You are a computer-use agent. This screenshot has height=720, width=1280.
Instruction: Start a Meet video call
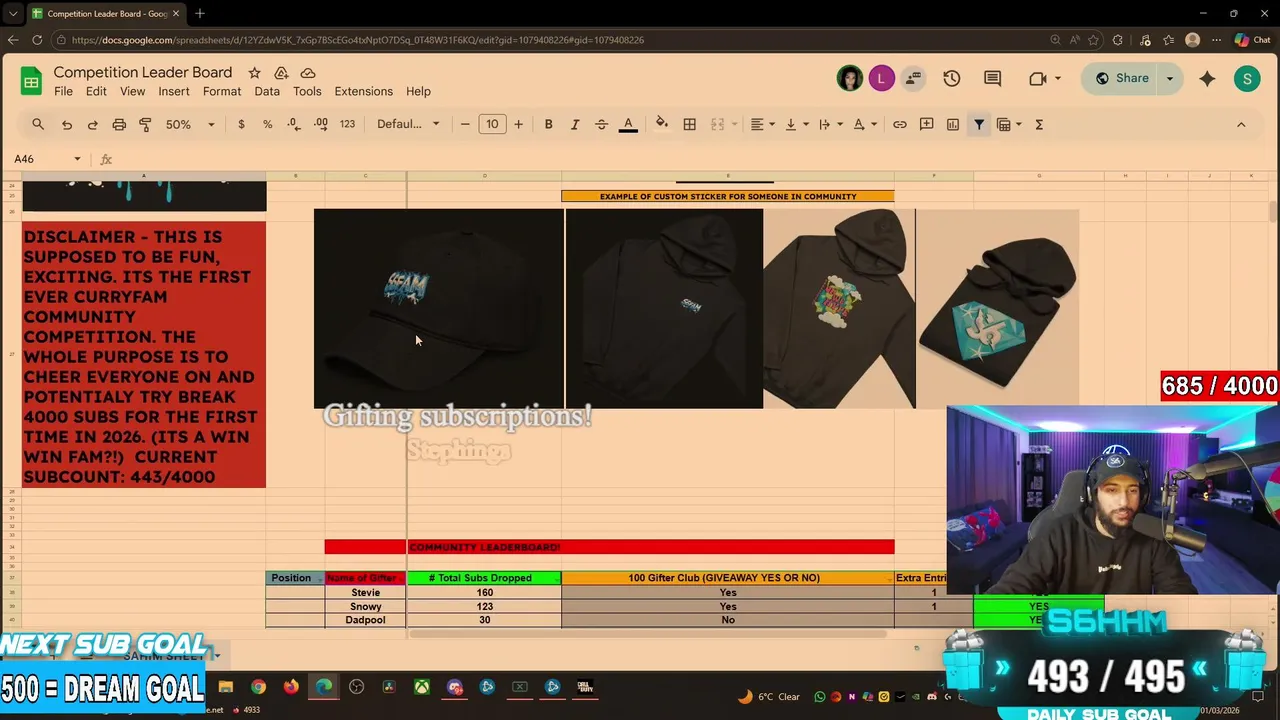[1044, 78]
